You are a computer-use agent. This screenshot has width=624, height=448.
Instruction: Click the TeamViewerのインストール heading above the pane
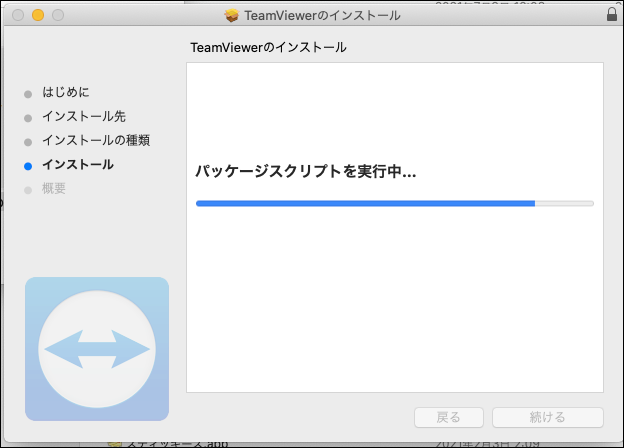(268, 47)
